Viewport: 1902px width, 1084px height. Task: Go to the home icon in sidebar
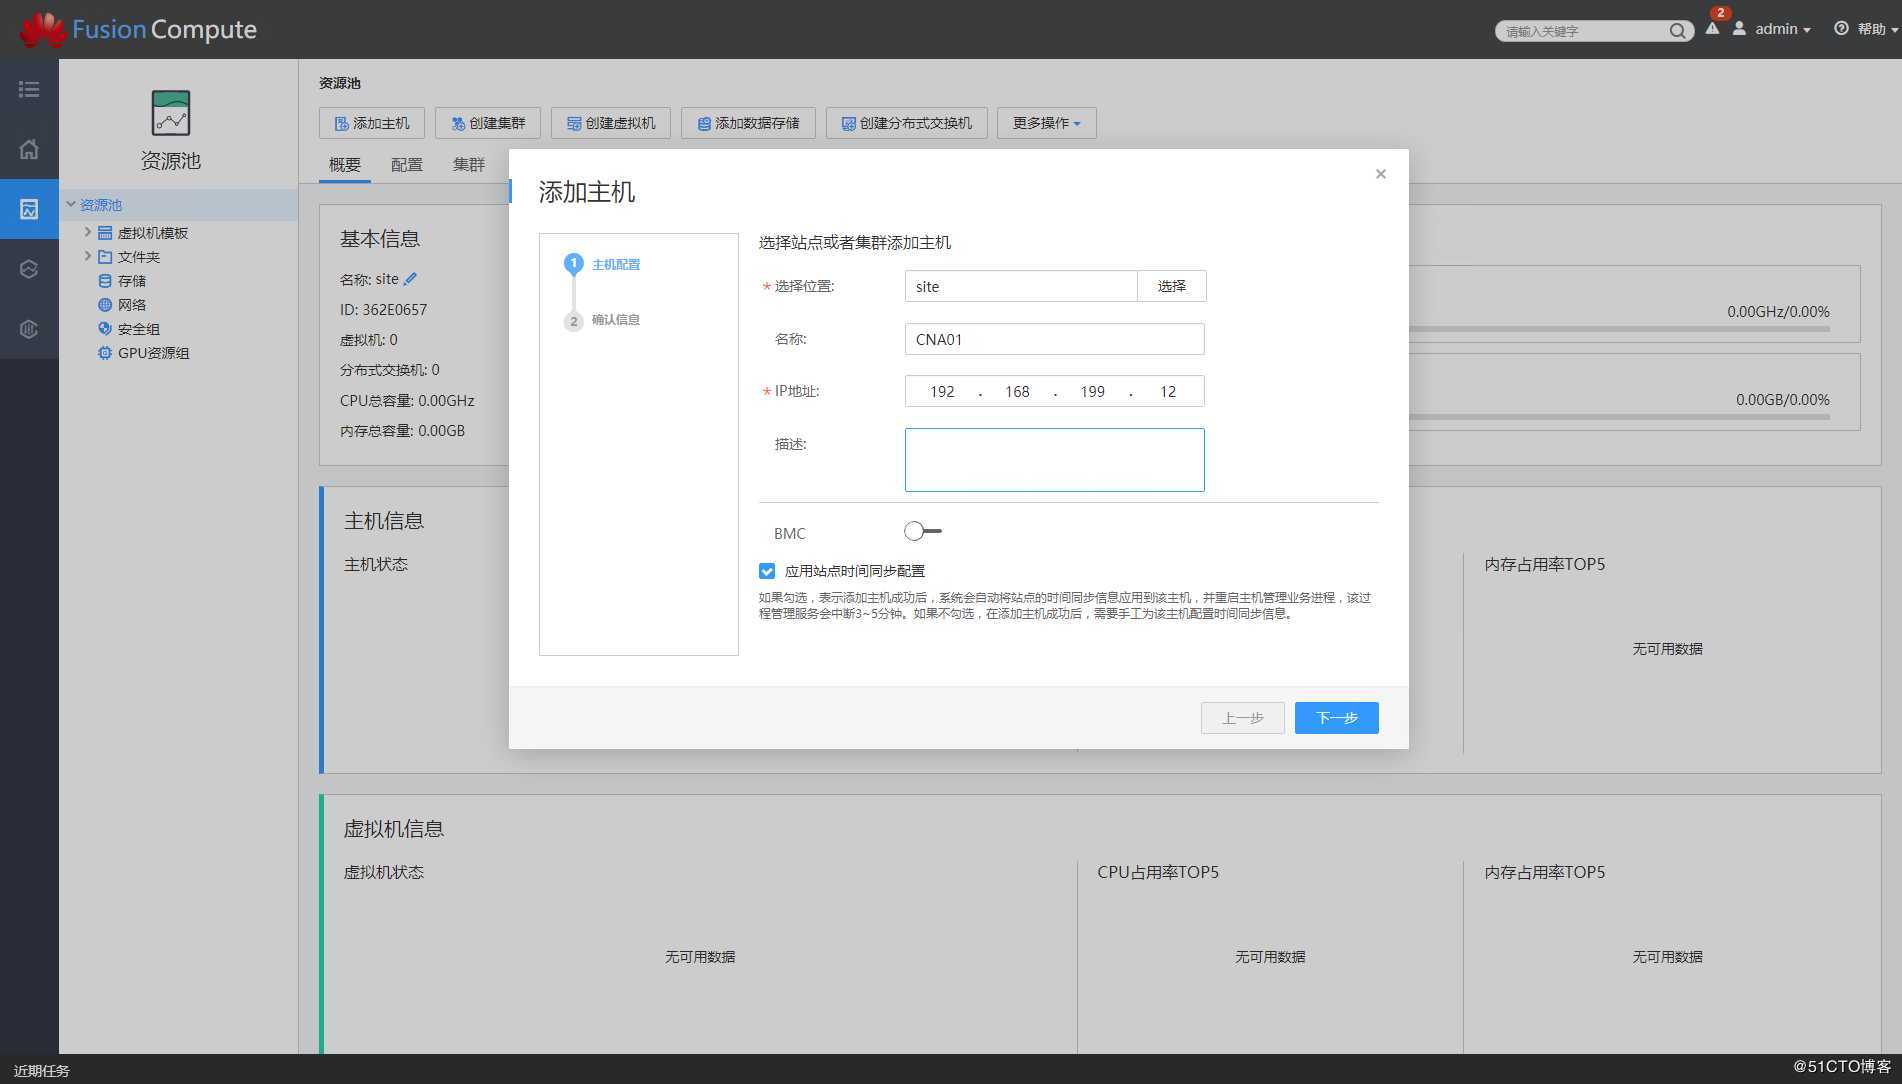click(x=29, y=149)
